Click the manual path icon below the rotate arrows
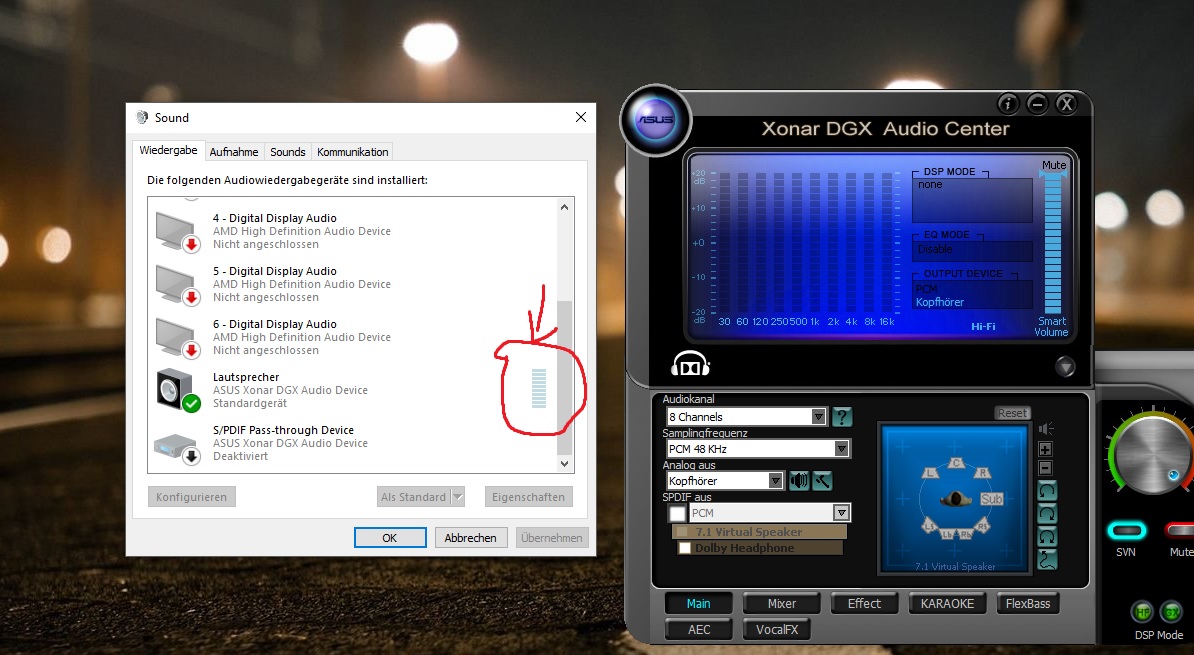This screenshot has width=1194, height=655. point(1047,560)
